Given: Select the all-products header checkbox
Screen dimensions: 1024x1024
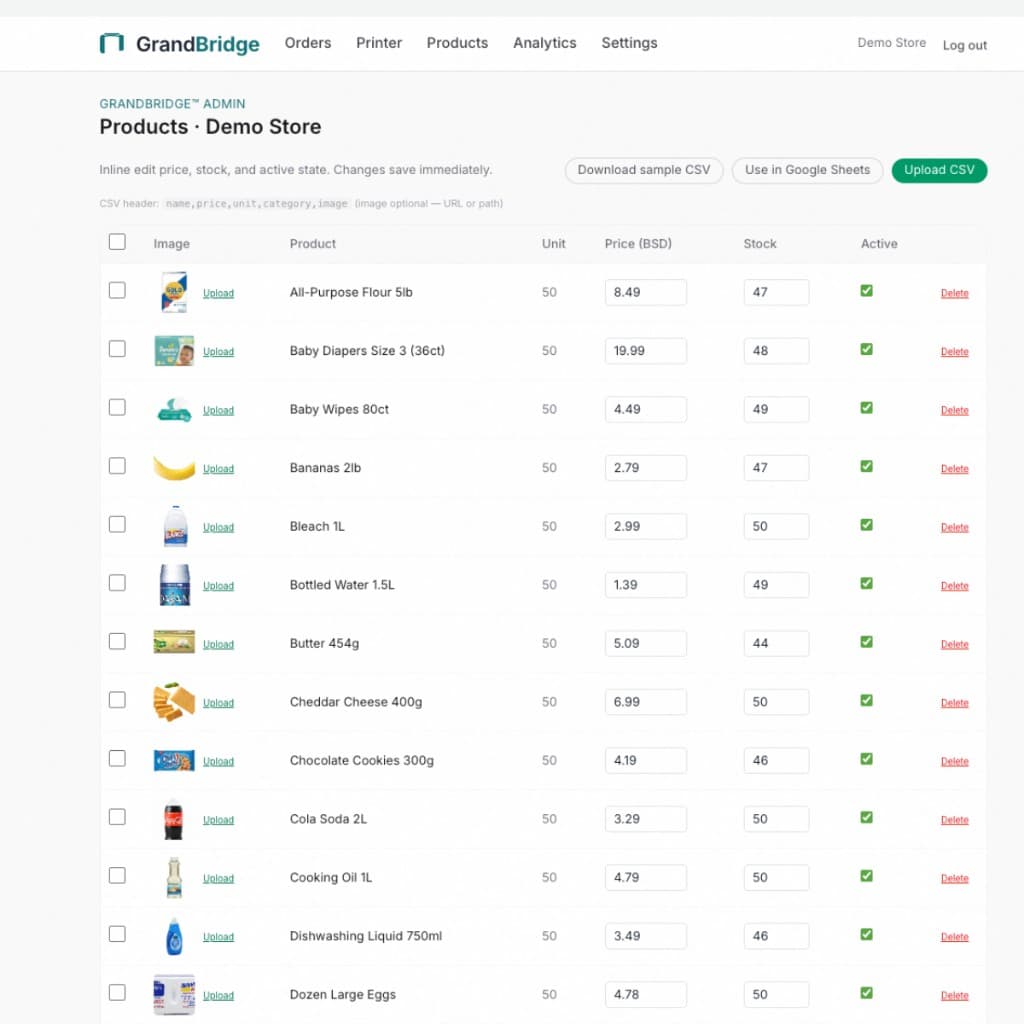Looking at the screenshot, I should 117,241.
